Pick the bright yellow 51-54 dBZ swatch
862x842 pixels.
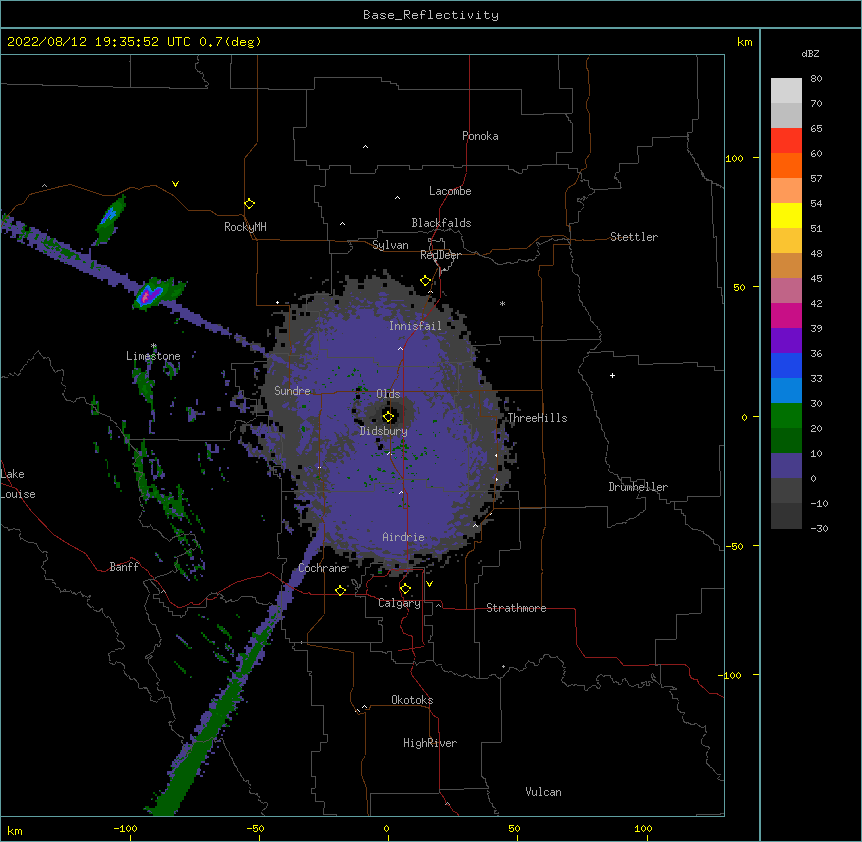click(x=786, y=215)
